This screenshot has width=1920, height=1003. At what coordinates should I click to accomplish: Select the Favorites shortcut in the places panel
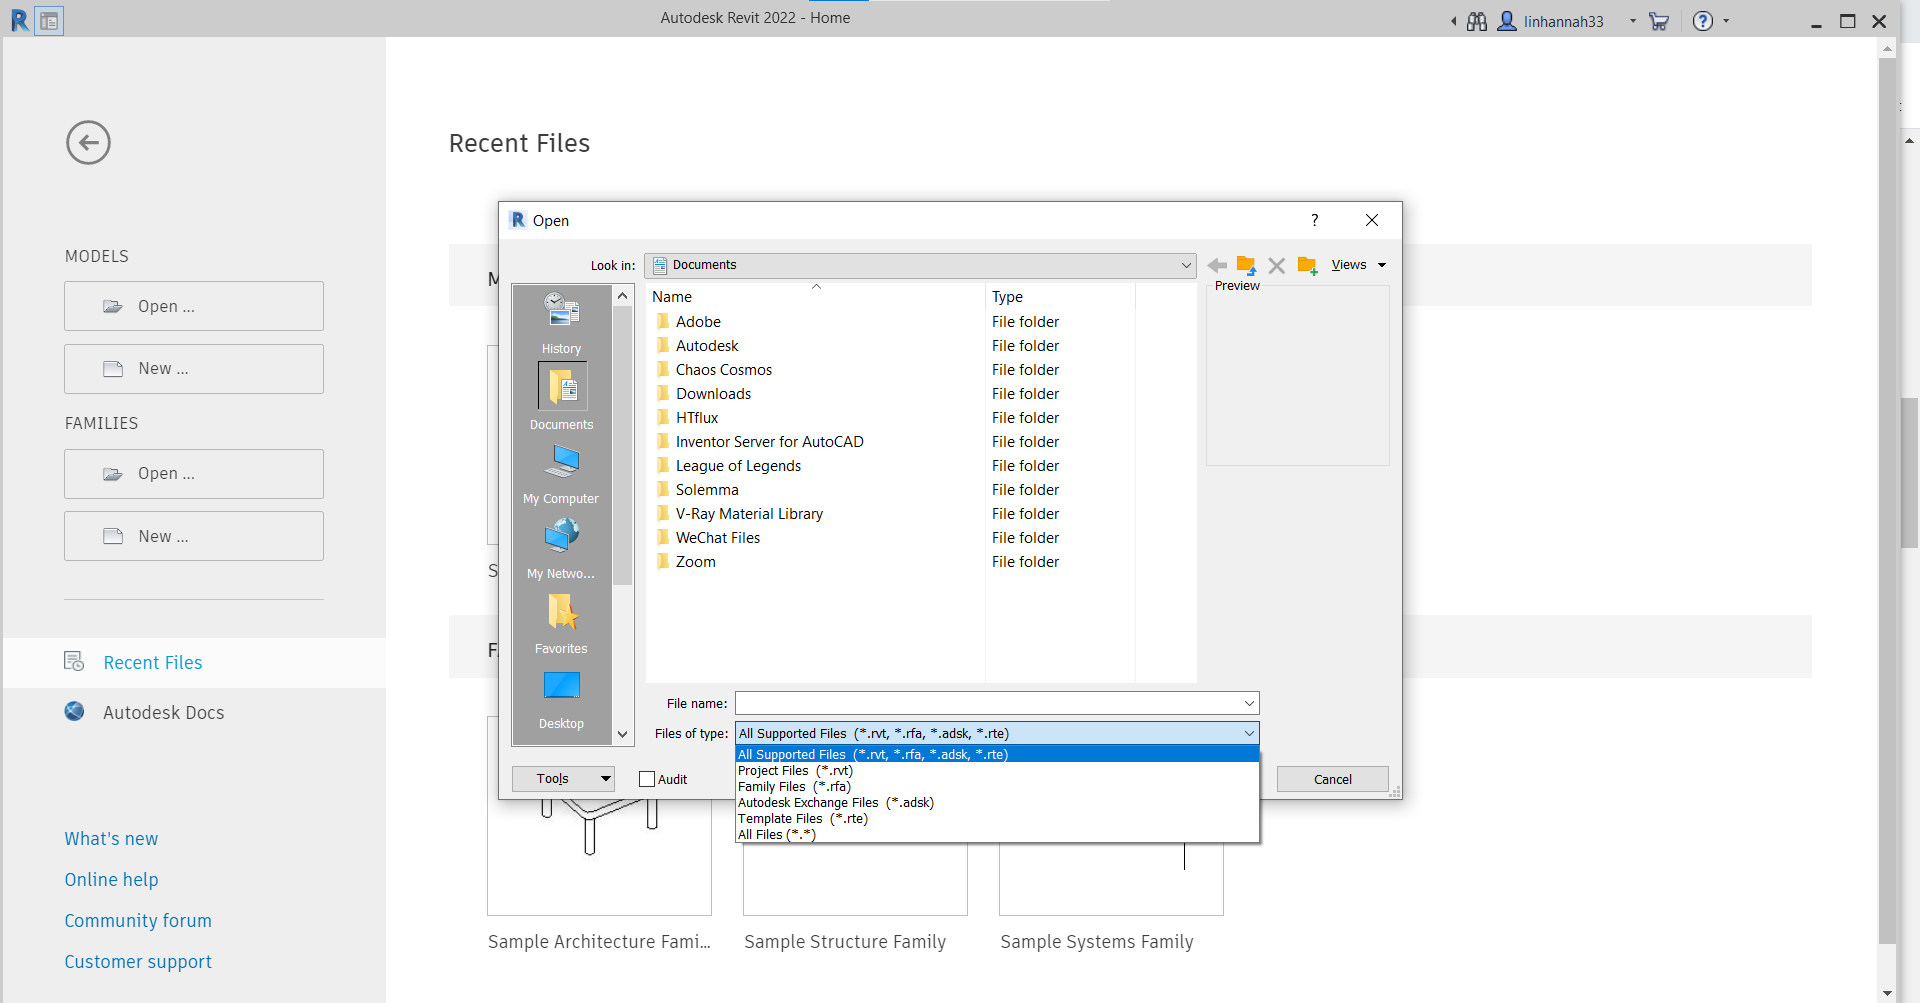point(561,620)
